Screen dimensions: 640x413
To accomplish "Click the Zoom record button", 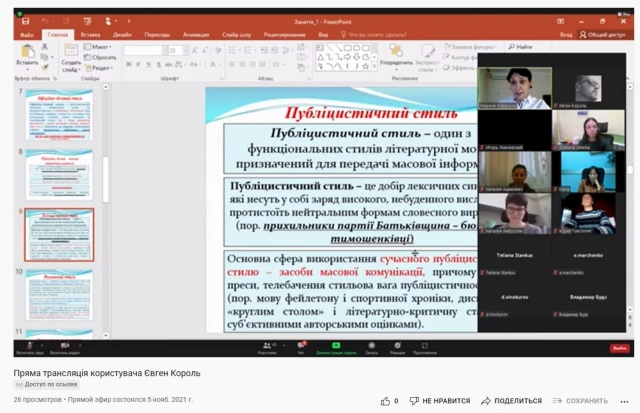I will click(371, 346).
